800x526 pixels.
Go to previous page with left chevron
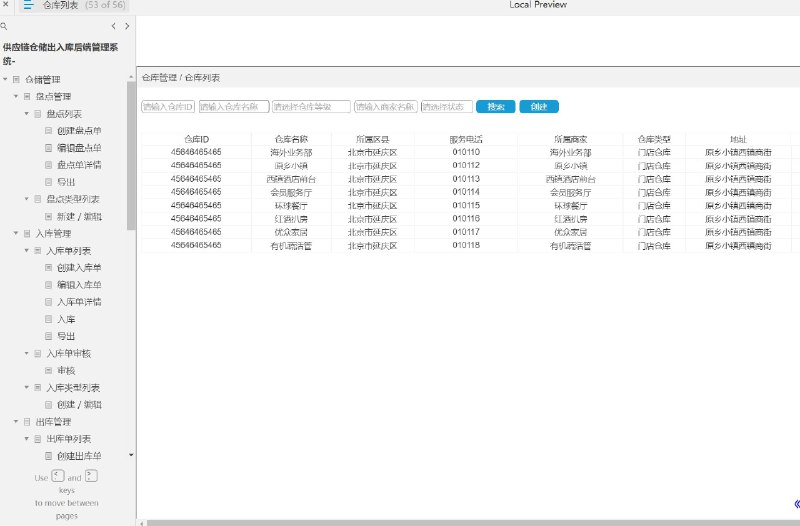click(x=113, y=26)
